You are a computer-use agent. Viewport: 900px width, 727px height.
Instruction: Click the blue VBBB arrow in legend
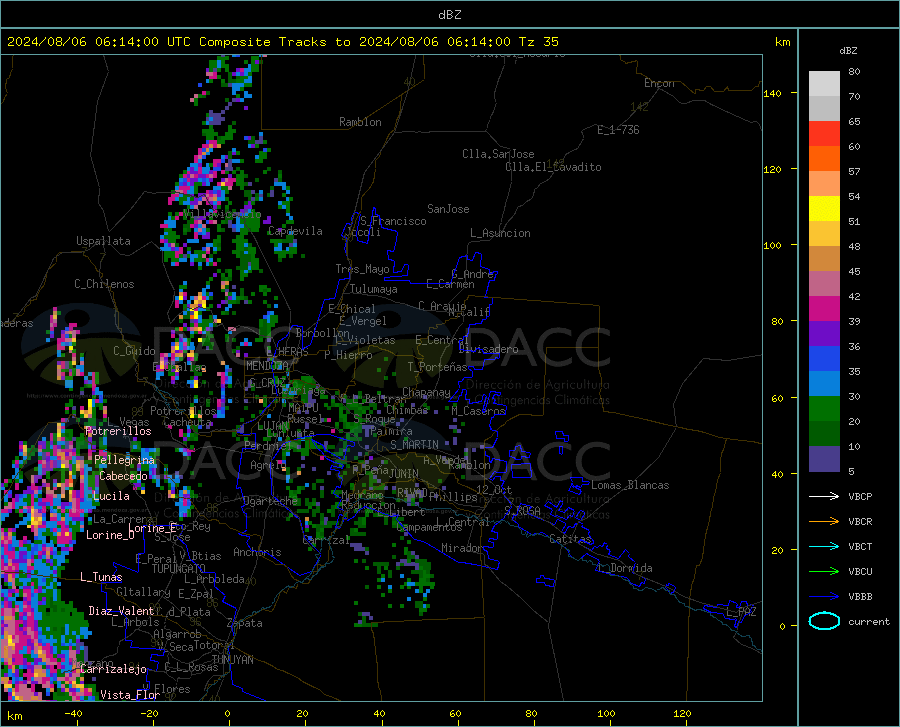(x=824, y=597)
